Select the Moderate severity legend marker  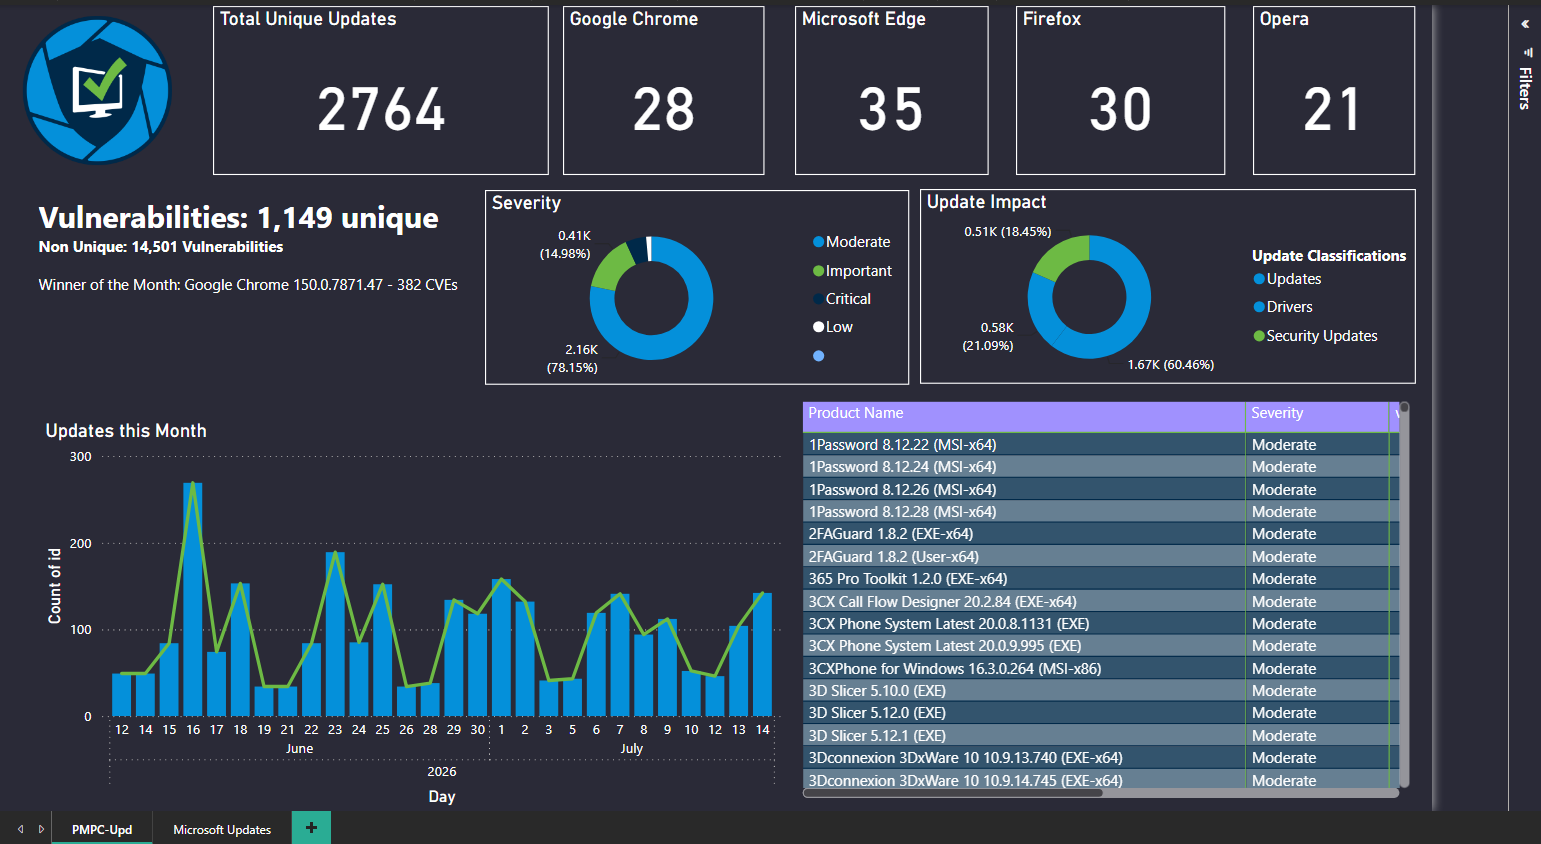[818, 242]
